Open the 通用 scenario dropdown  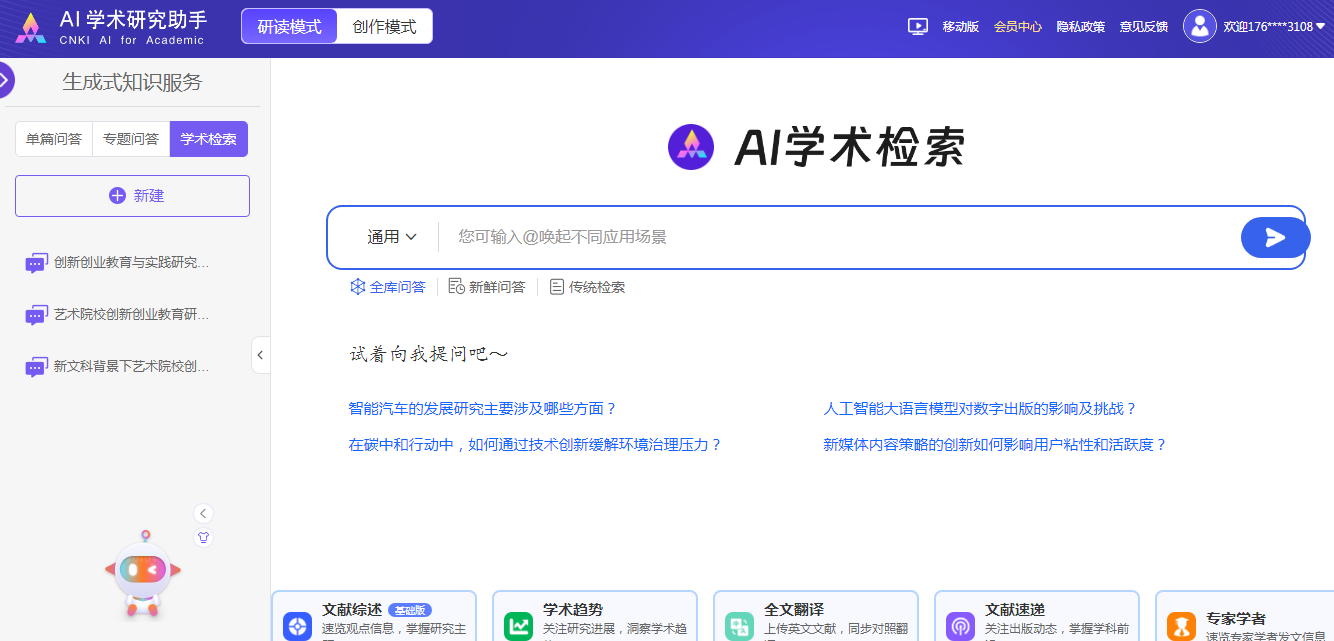[392, 237]
